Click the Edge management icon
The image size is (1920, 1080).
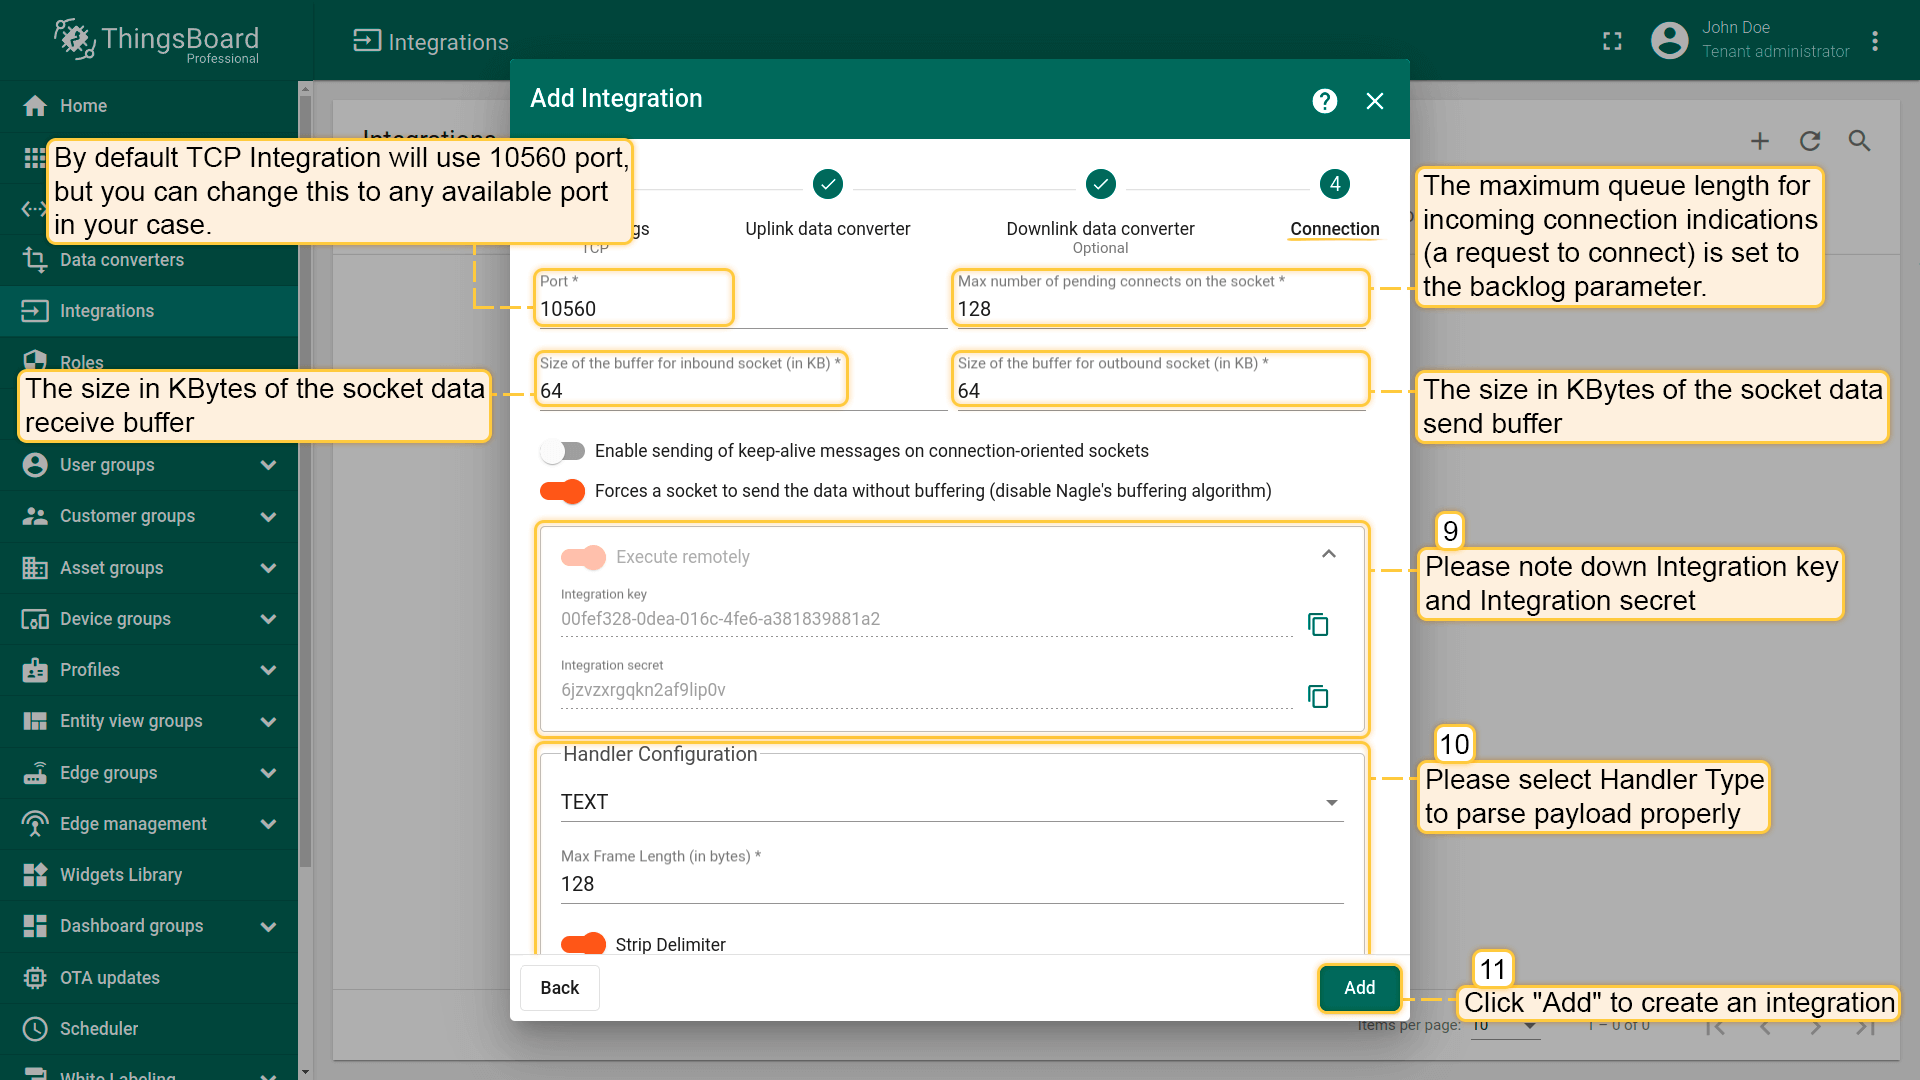click(x=35, y=824)
